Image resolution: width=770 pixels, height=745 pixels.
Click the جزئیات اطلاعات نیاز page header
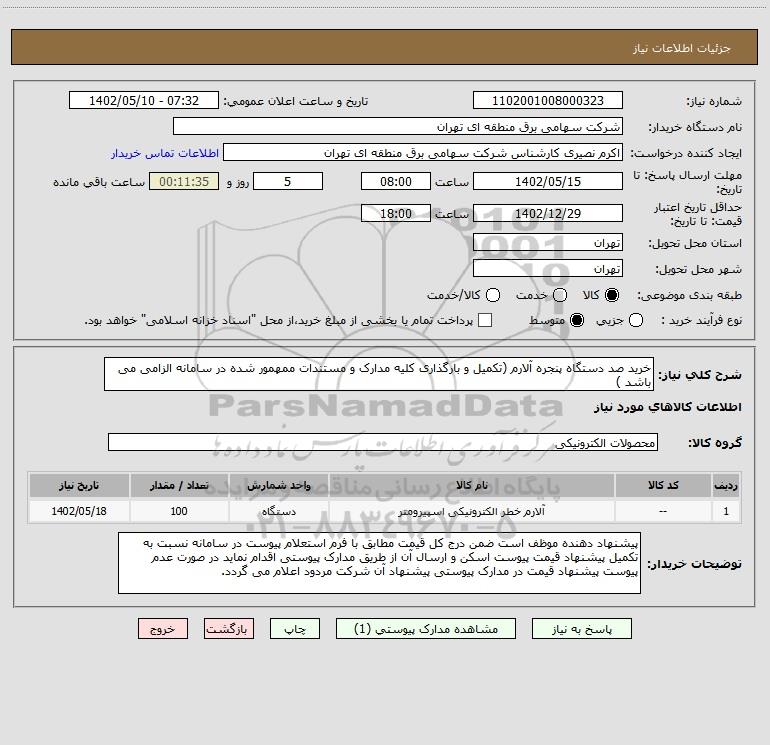click(x=682, y=48)
